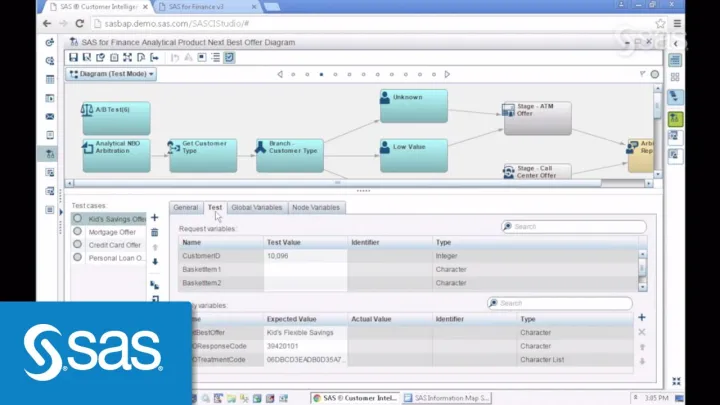Click the tiles grid icon in right panel
Viewport: 720px width, 405px height.
click(675, 77)
